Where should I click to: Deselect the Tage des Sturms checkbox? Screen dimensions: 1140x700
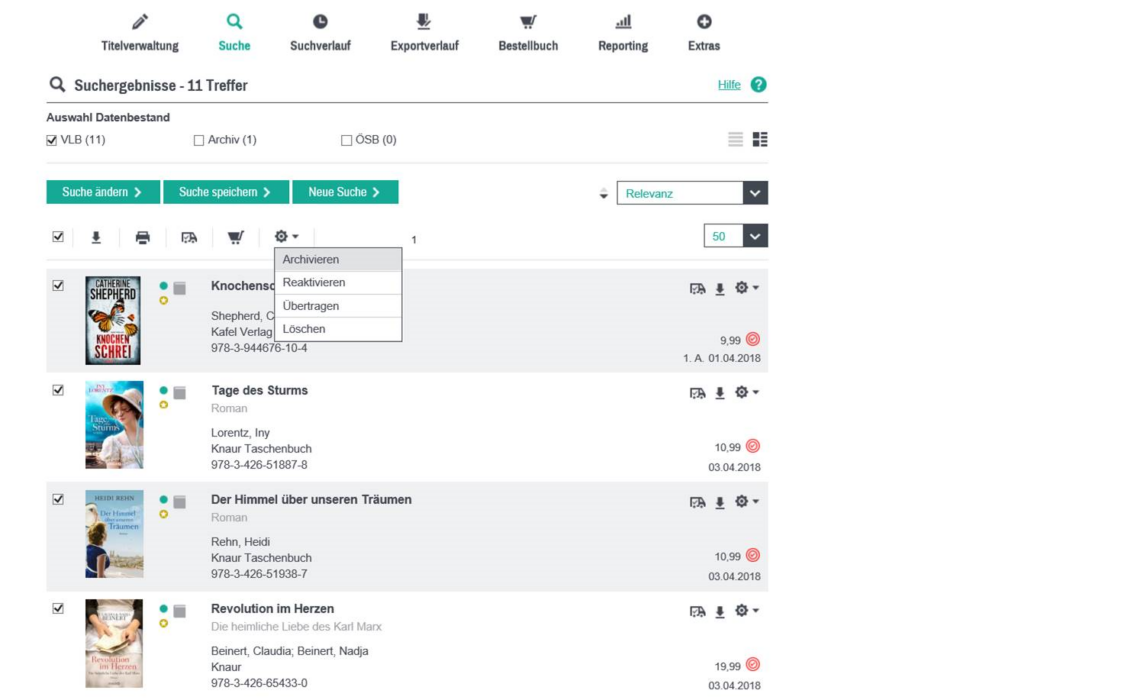click(58, 391)
